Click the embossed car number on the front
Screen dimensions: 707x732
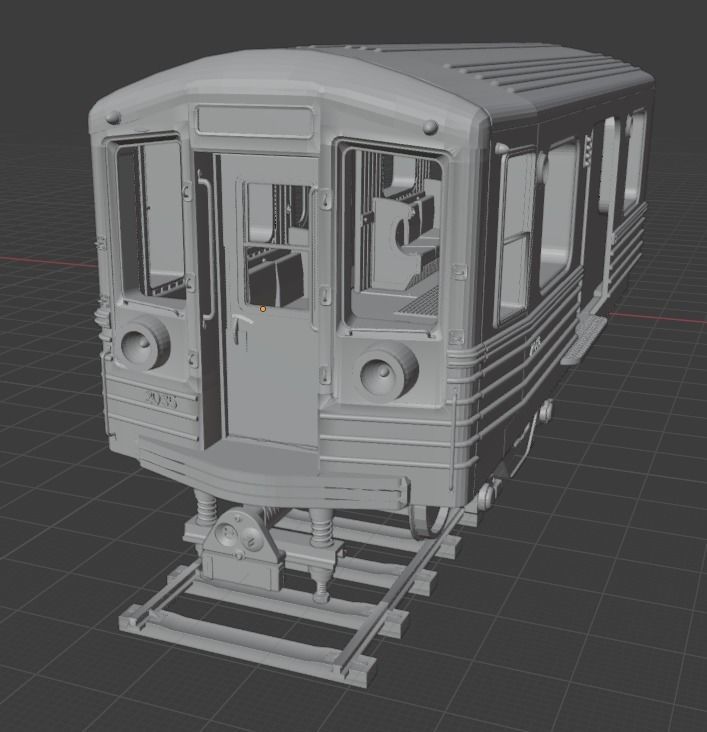162,400
